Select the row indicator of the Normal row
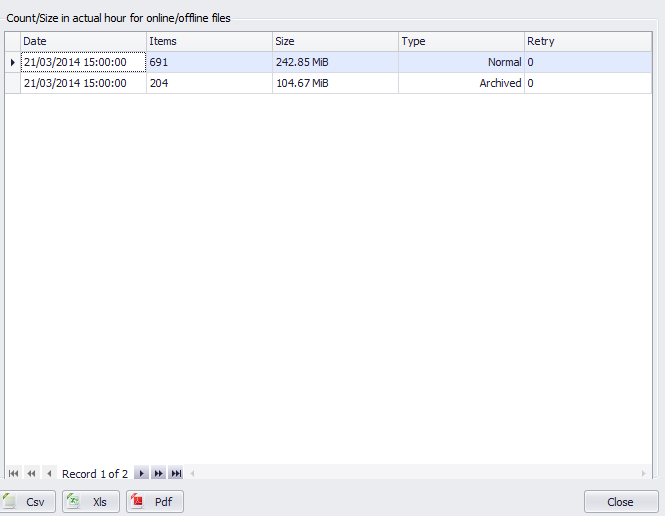The width and height of the screenshot is (665, 516). point(13,62)
